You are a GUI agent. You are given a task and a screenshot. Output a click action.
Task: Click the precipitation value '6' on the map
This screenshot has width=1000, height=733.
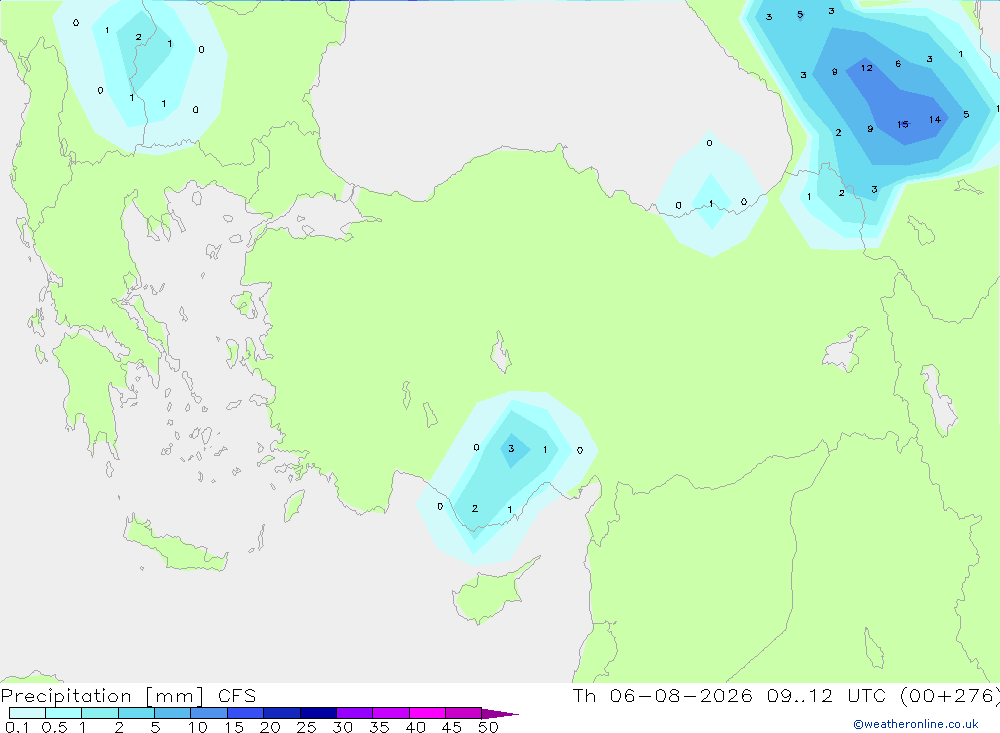(898, 64)
